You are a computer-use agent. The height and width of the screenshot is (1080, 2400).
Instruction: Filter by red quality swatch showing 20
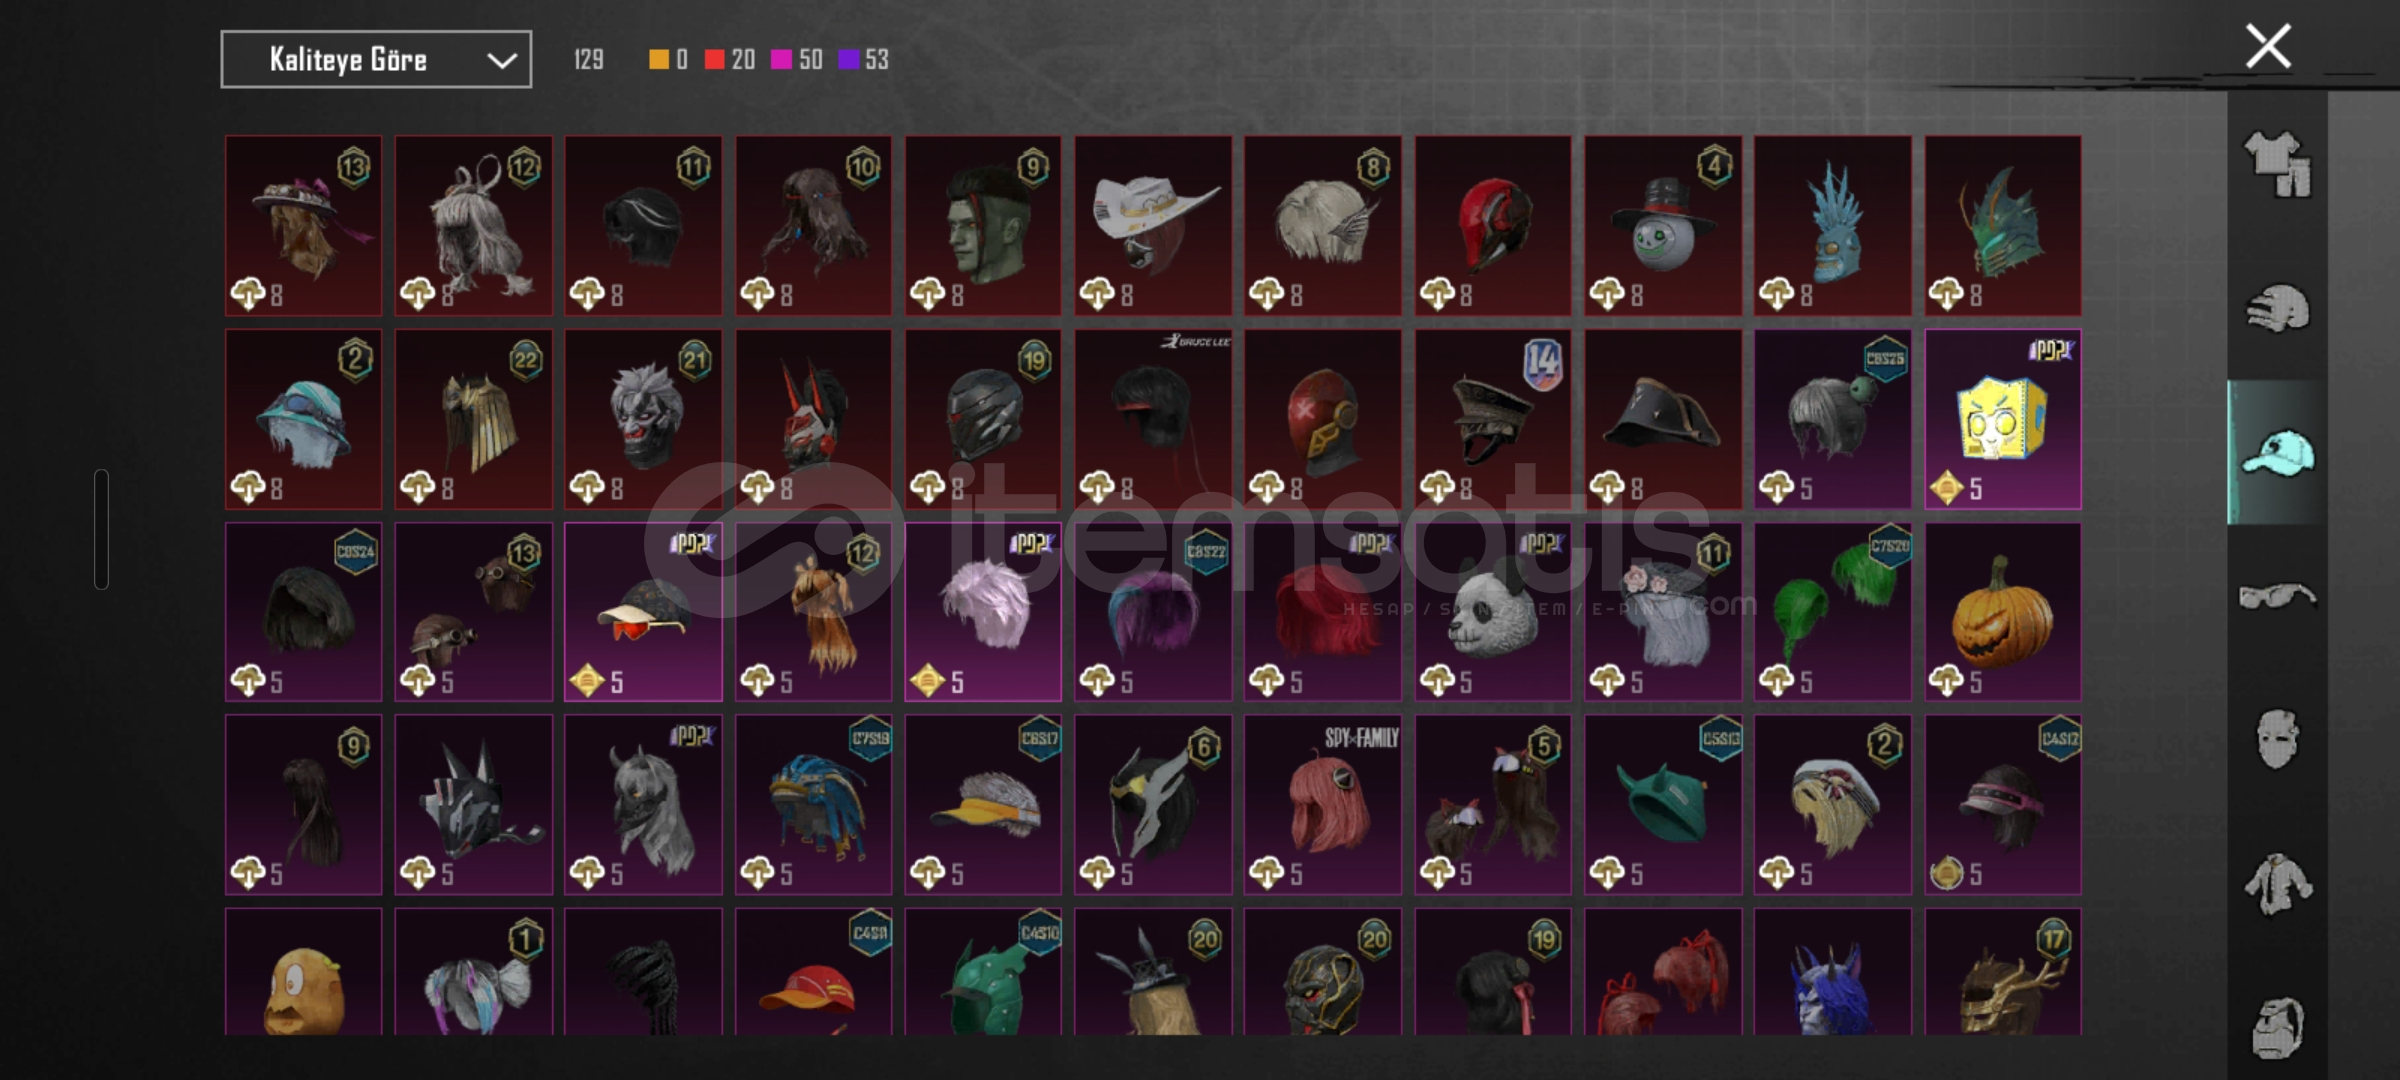[729, 60]
